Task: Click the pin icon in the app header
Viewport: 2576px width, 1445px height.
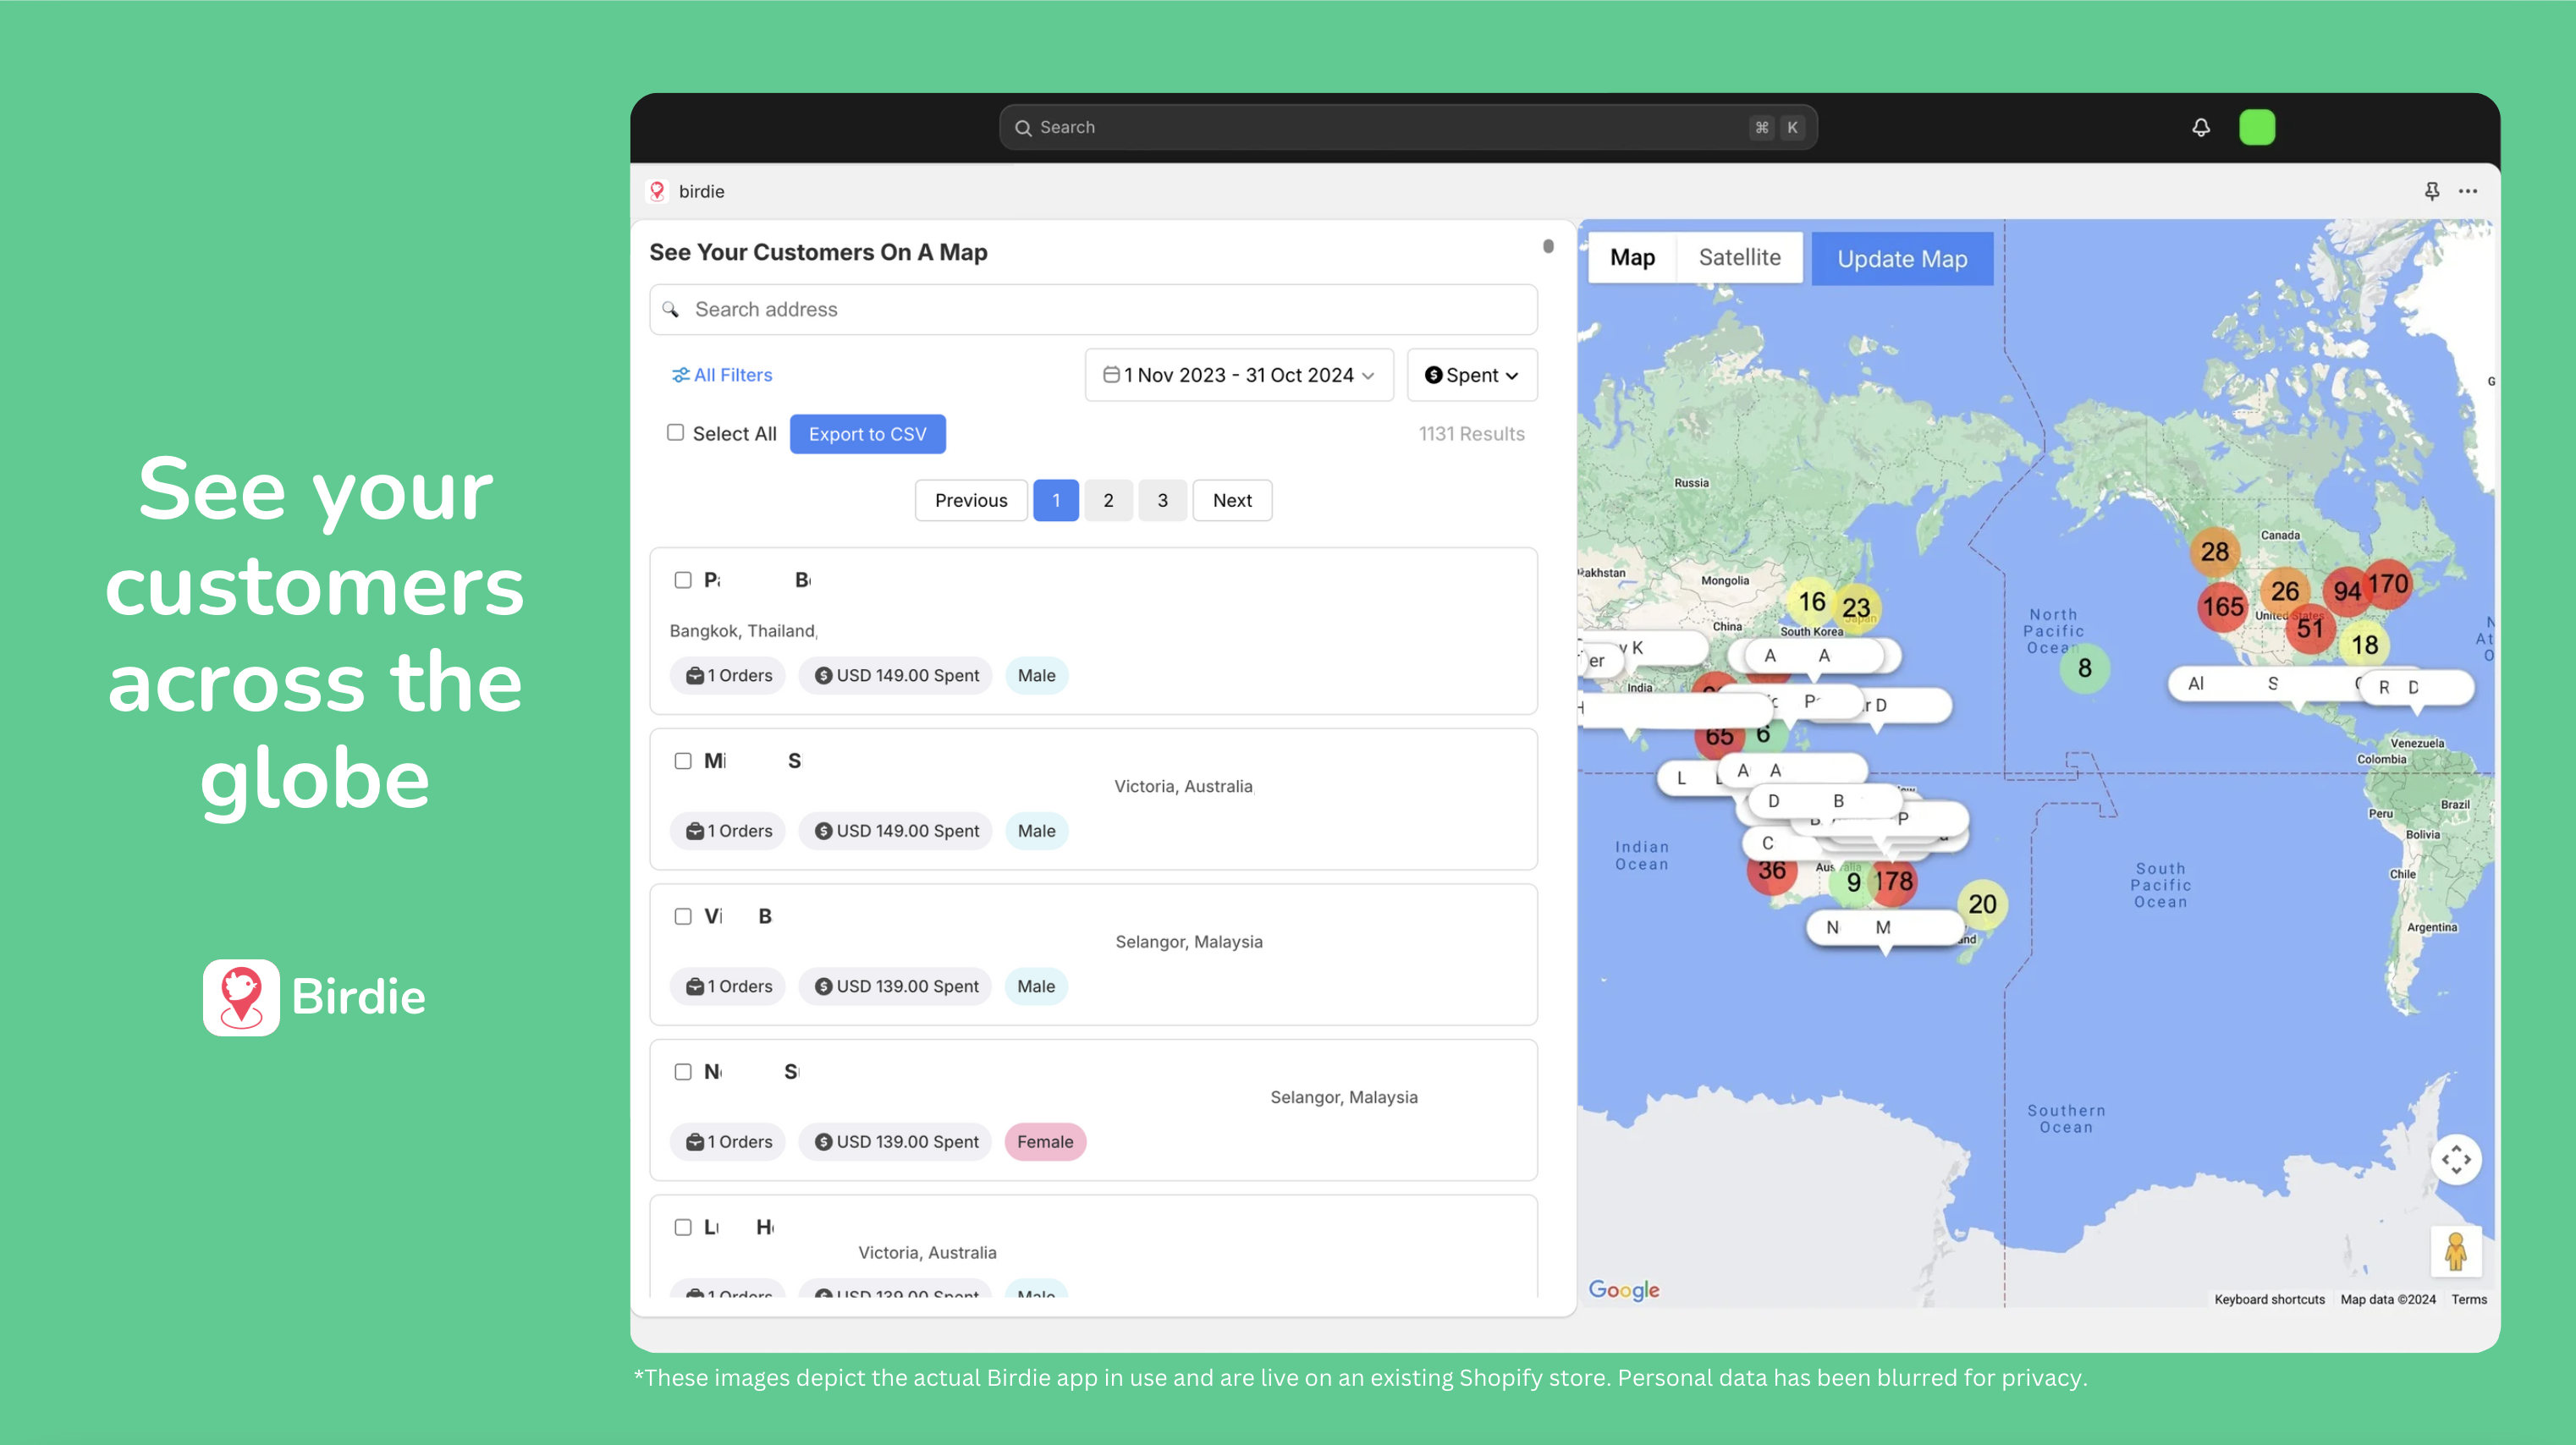Action: click(x=2432, y=191)
